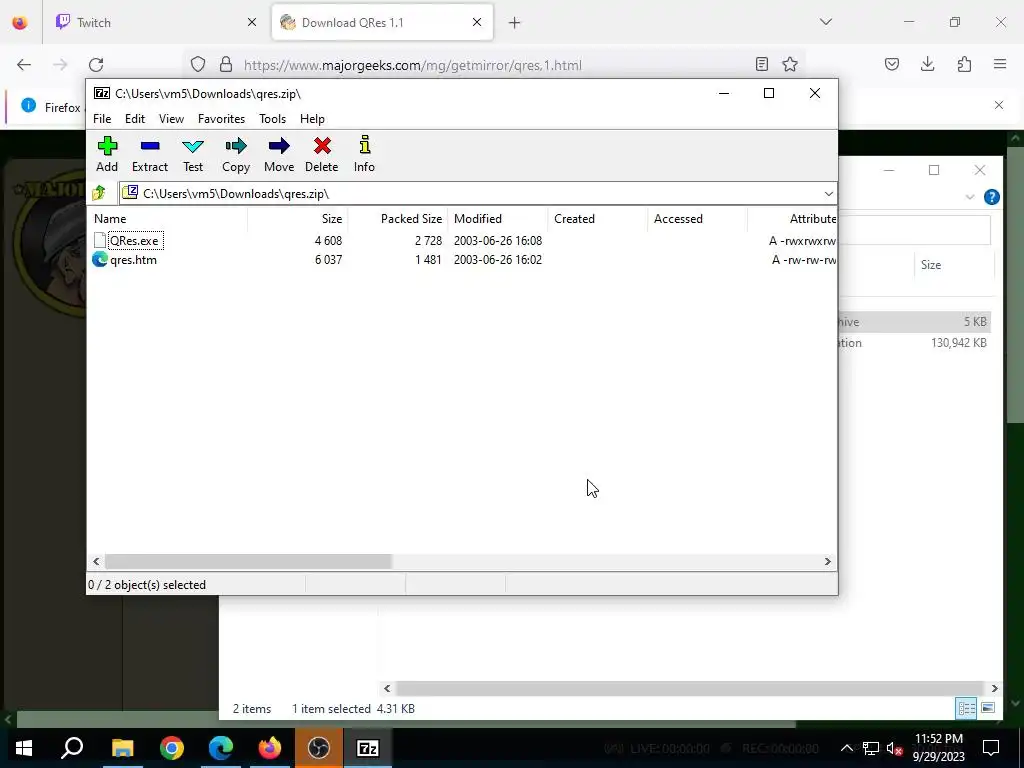Open the Favorites menu
1024x768 pixels.
tap(221, 119)
